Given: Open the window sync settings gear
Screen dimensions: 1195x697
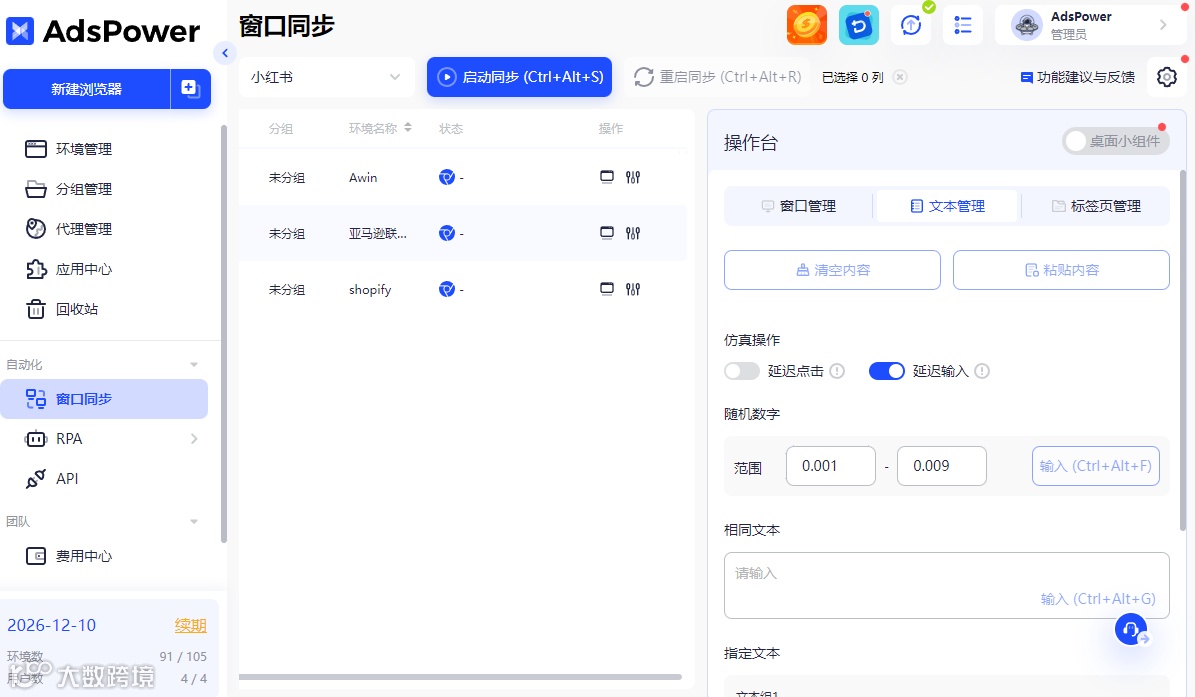Looking at the screenshot, I should pos(1167,77).
